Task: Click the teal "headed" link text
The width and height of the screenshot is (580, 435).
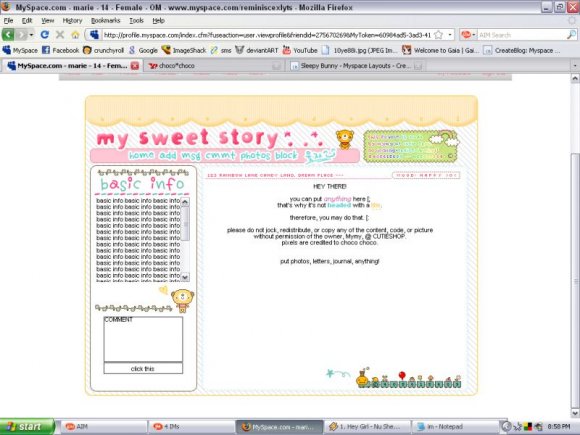Action: click(339, 205)
